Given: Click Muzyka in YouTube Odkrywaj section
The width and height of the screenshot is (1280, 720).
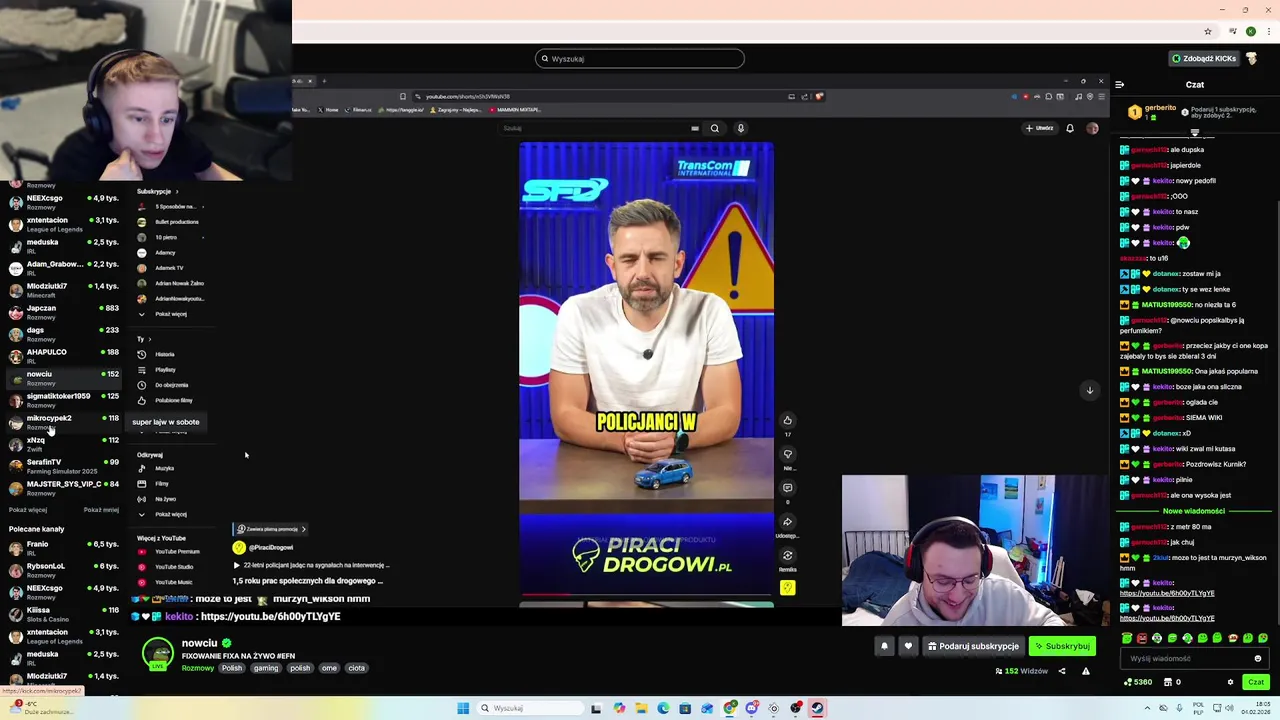Looking at the screenshot, I should point(164,468).
